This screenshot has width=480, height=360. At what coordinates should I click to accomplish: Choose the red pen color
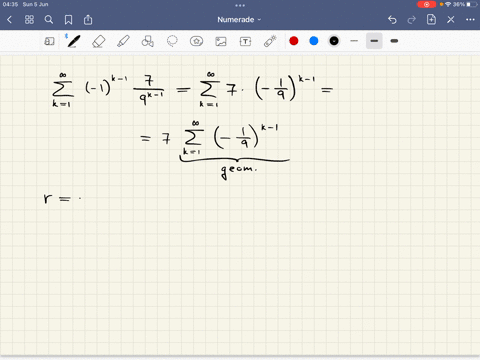pyautogui.click(x=294, y=41)
